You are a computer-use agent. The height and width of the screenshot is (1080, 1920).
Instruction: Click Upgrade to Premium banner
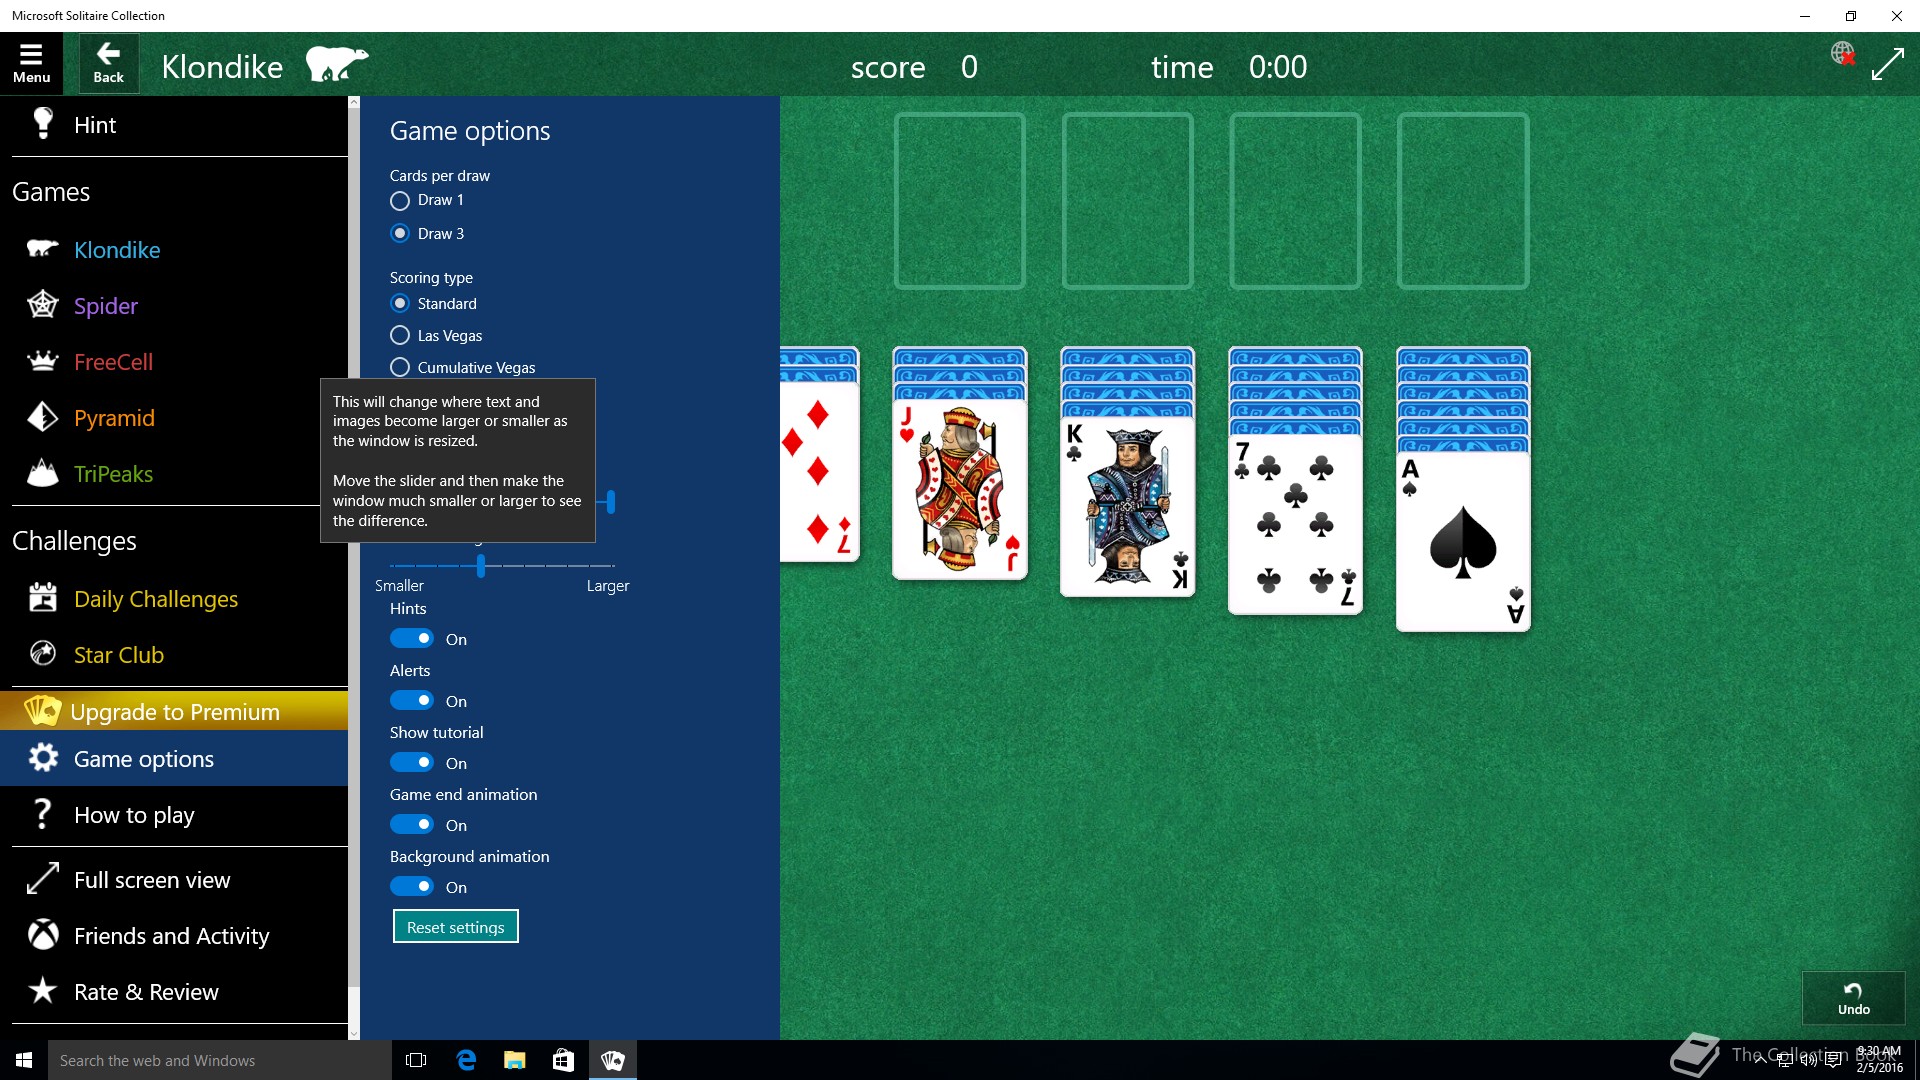(174, 710)
